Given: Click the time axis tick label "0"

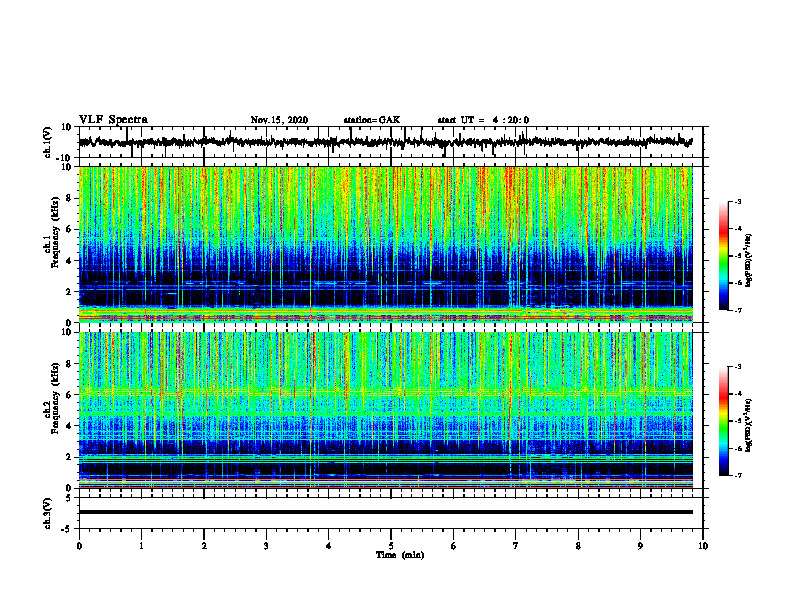Looking at the screenshot, I should click(x=79, y=546).
